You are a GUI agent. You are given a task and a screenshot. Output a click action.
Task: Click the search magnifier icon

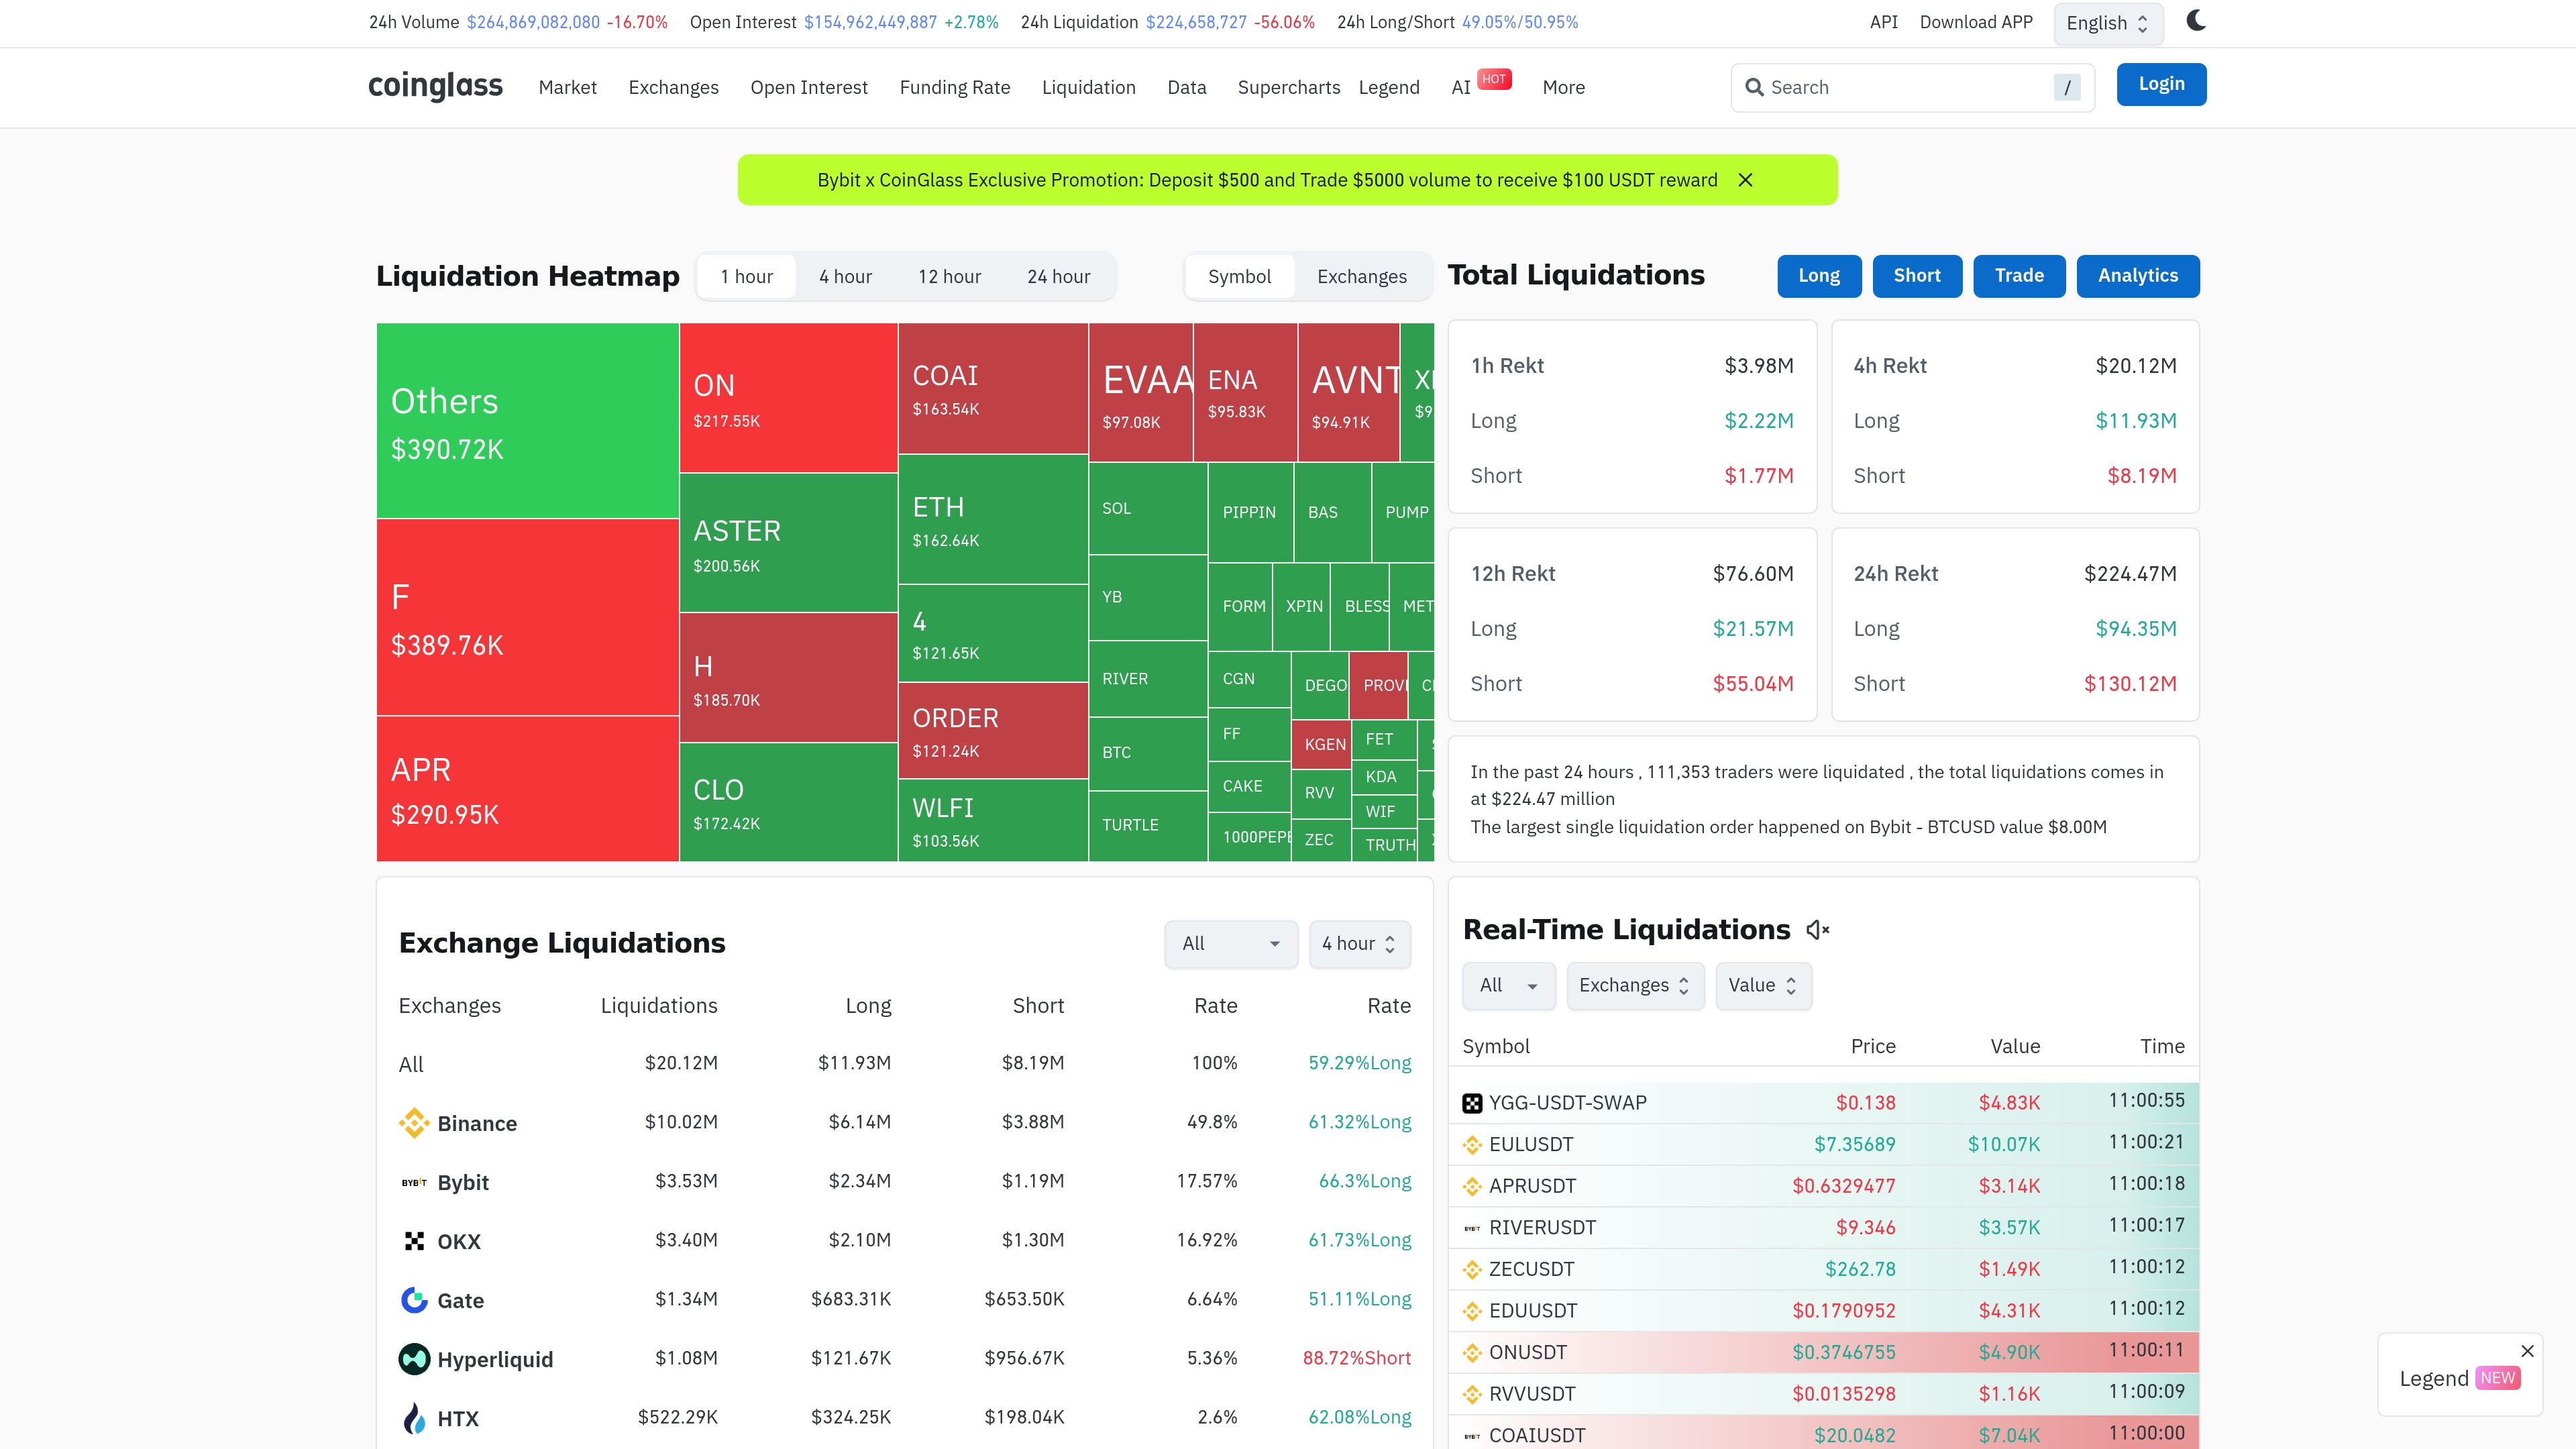[1754, 87]
